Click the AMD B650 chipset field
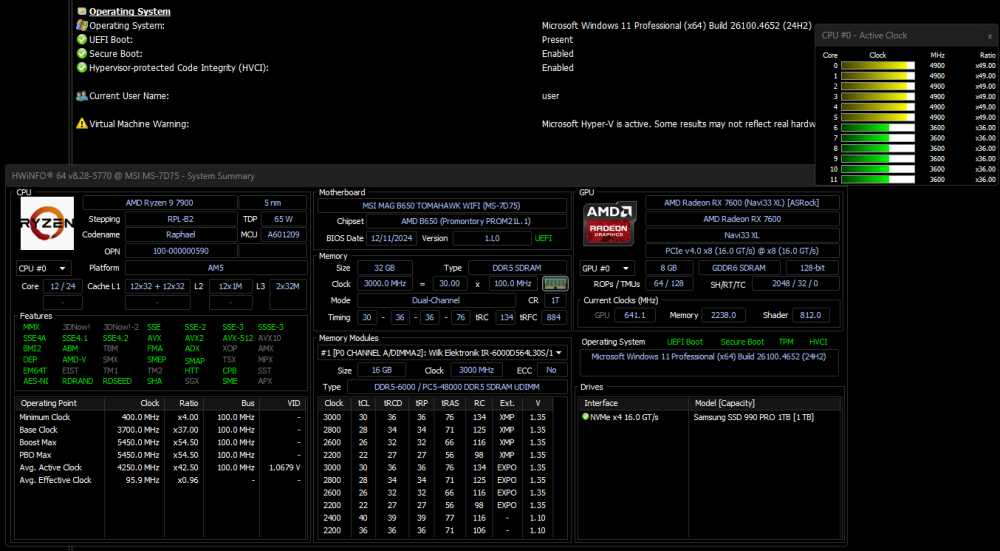 (466, 221)
